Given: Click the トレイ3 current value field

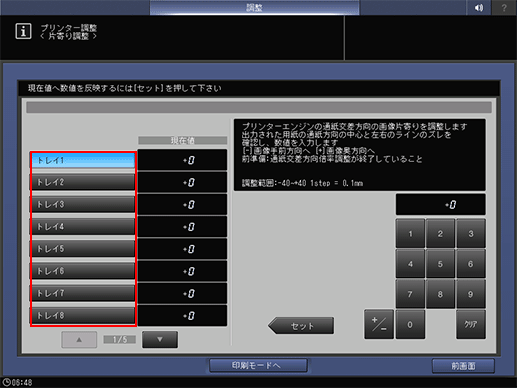Looking at the screenshot, I should click(x=182, y=204).
